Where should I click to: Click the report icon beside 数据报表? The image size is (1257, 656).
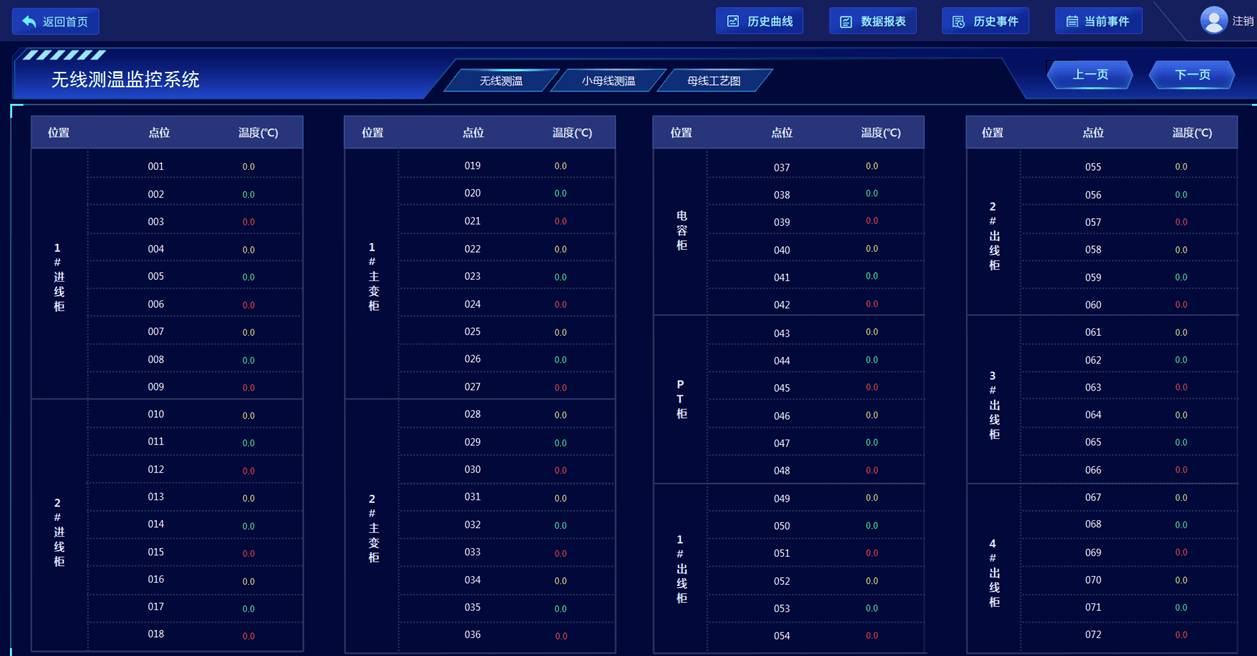(846, 21)
